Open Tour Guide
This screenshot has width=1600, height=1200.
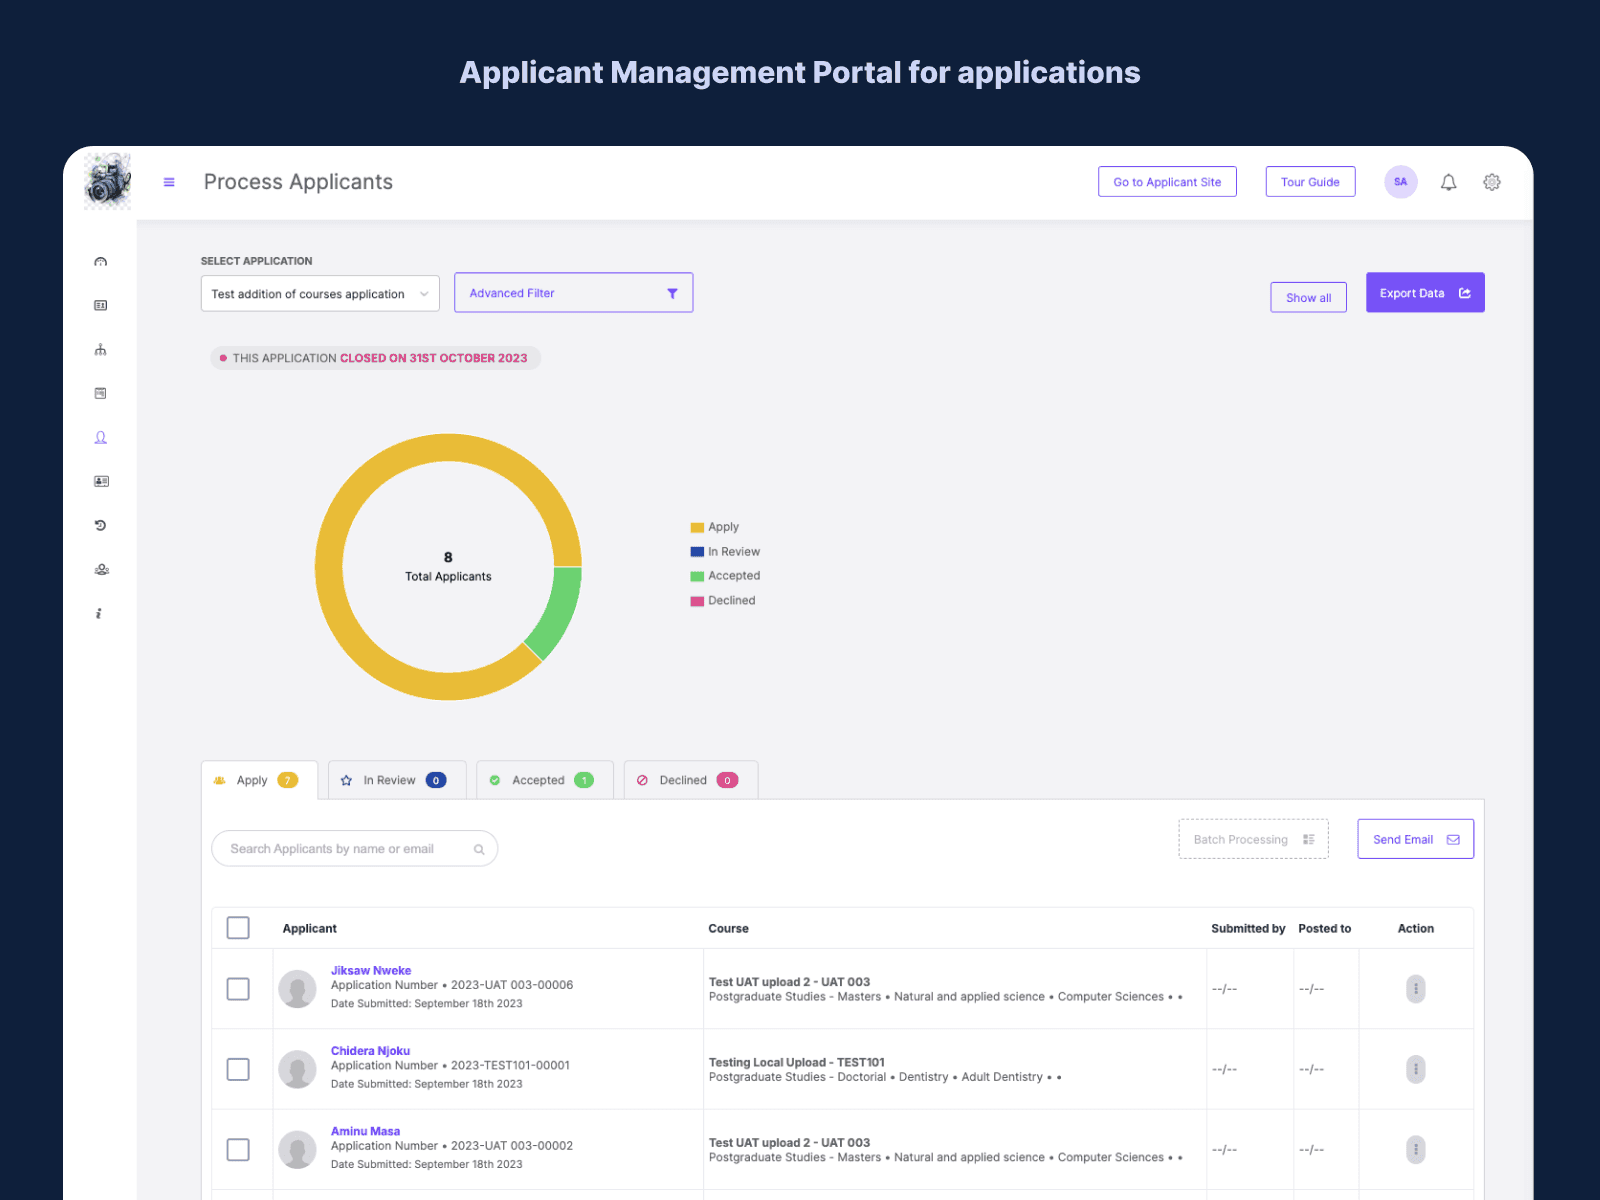click(x=1310, y=181)
